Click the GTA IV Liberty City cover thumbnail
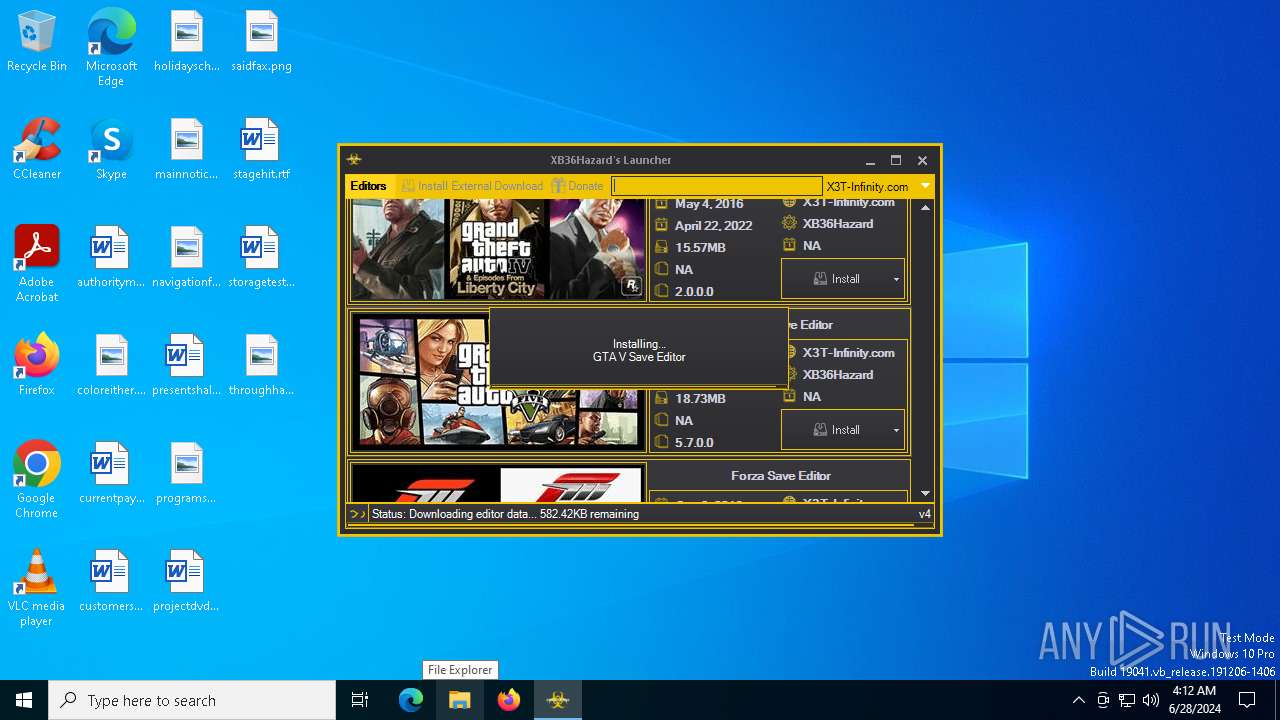This screenshot has width=1280, height=720. (x=497, y=248)
